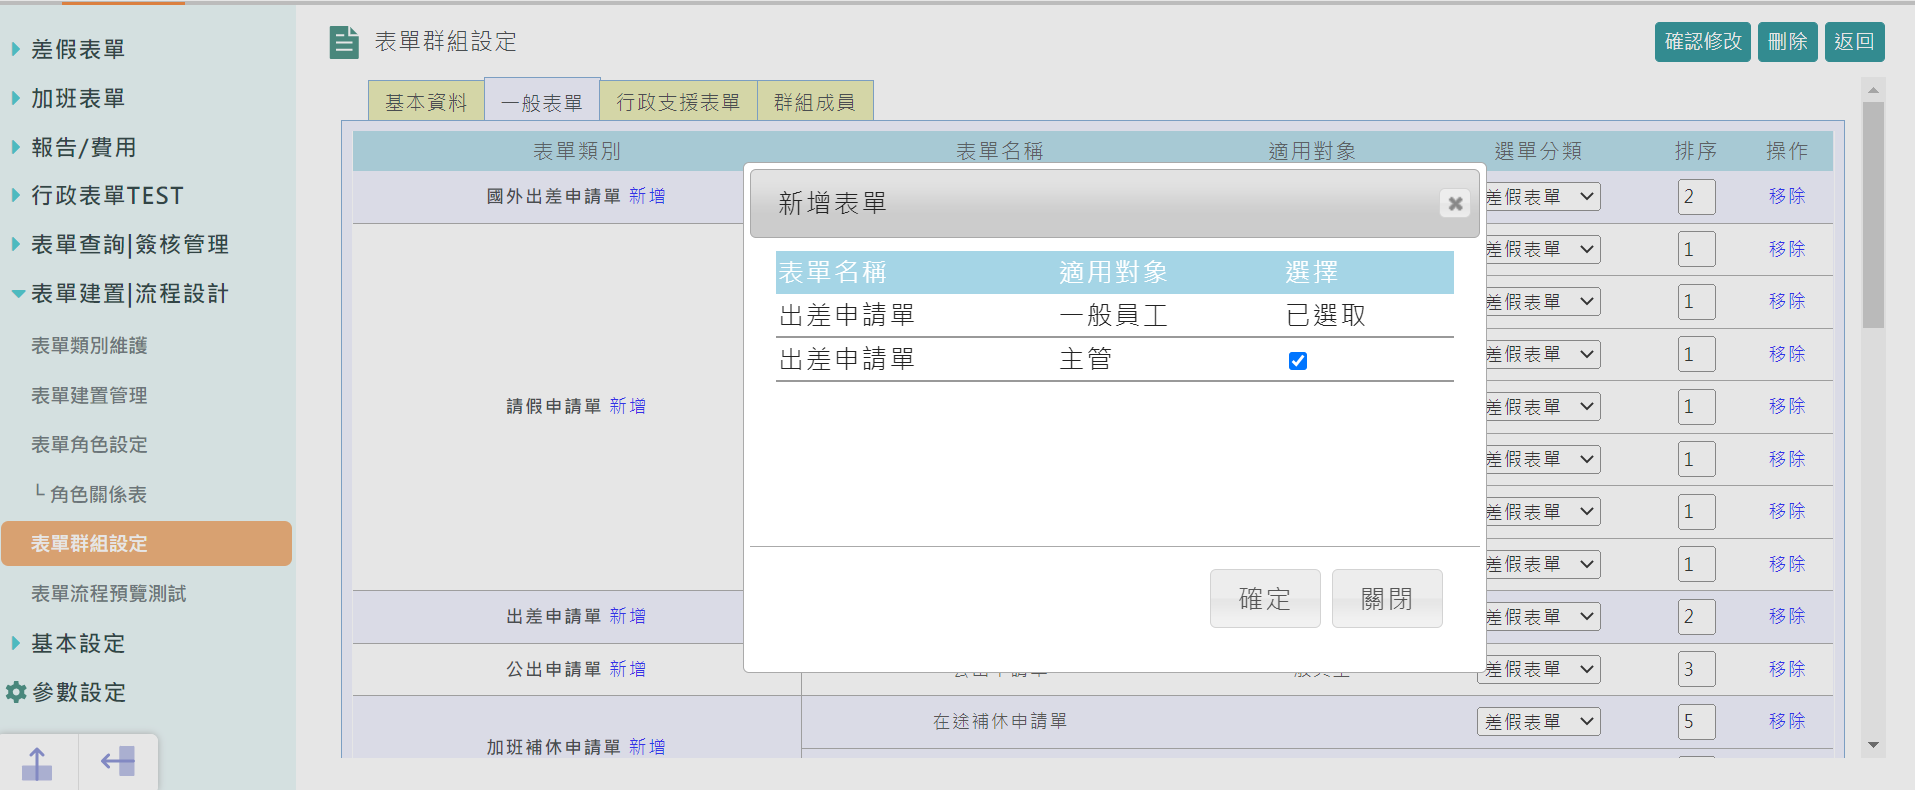Confirm the dialog with 確定

coord(1265,599)
